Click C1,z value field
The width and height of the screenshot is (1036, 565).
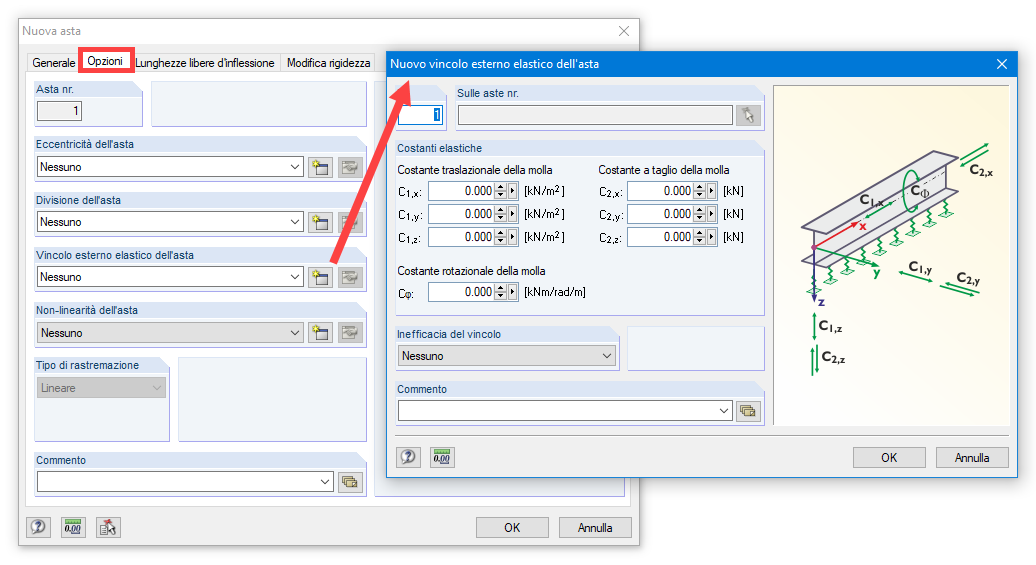[x=461, y=237]
